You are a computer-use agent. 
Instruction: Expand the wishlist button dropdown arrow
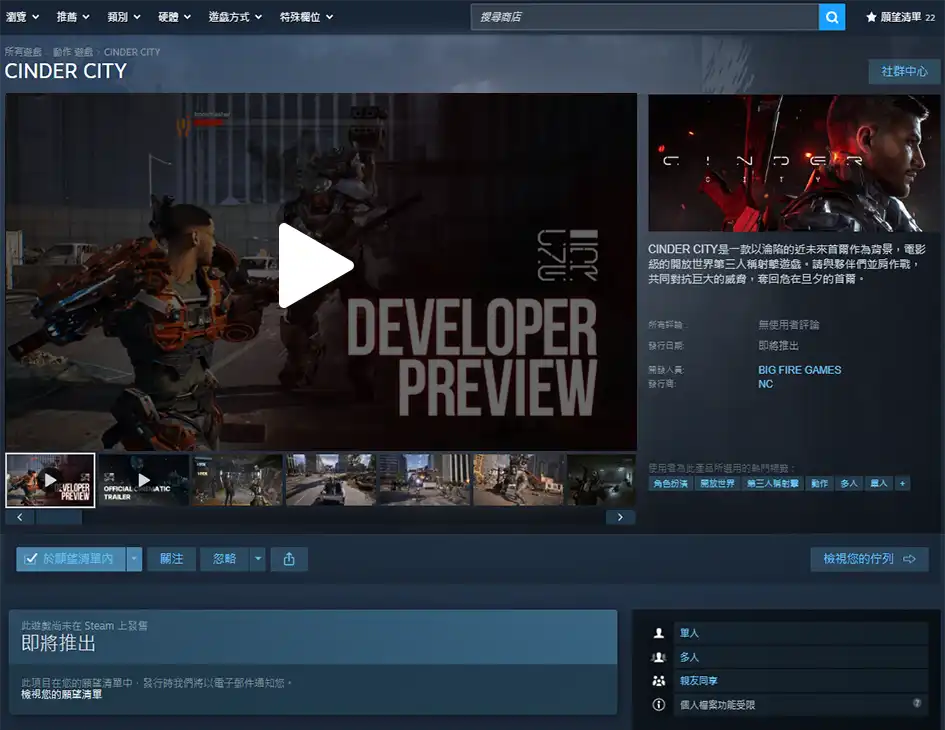click(x=134, y=559)
